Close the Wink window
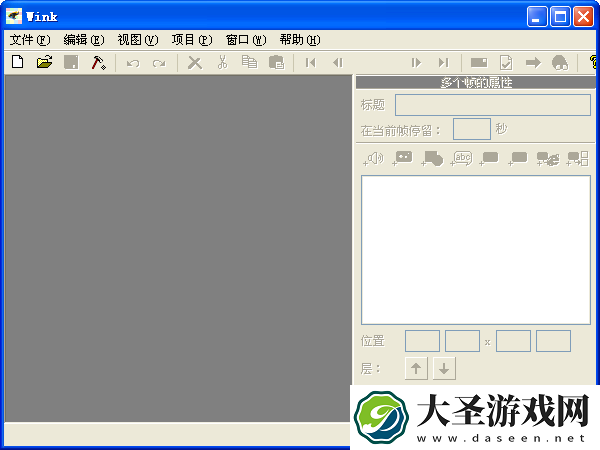 click(x=583, y=17)
